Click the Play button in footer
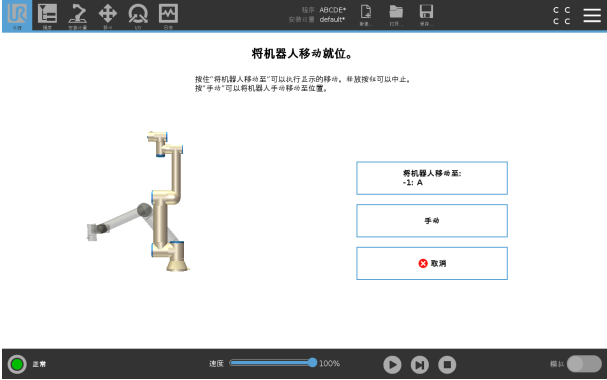Image resolution: width=607 pixels, height=380 pixels. point(392,365)
